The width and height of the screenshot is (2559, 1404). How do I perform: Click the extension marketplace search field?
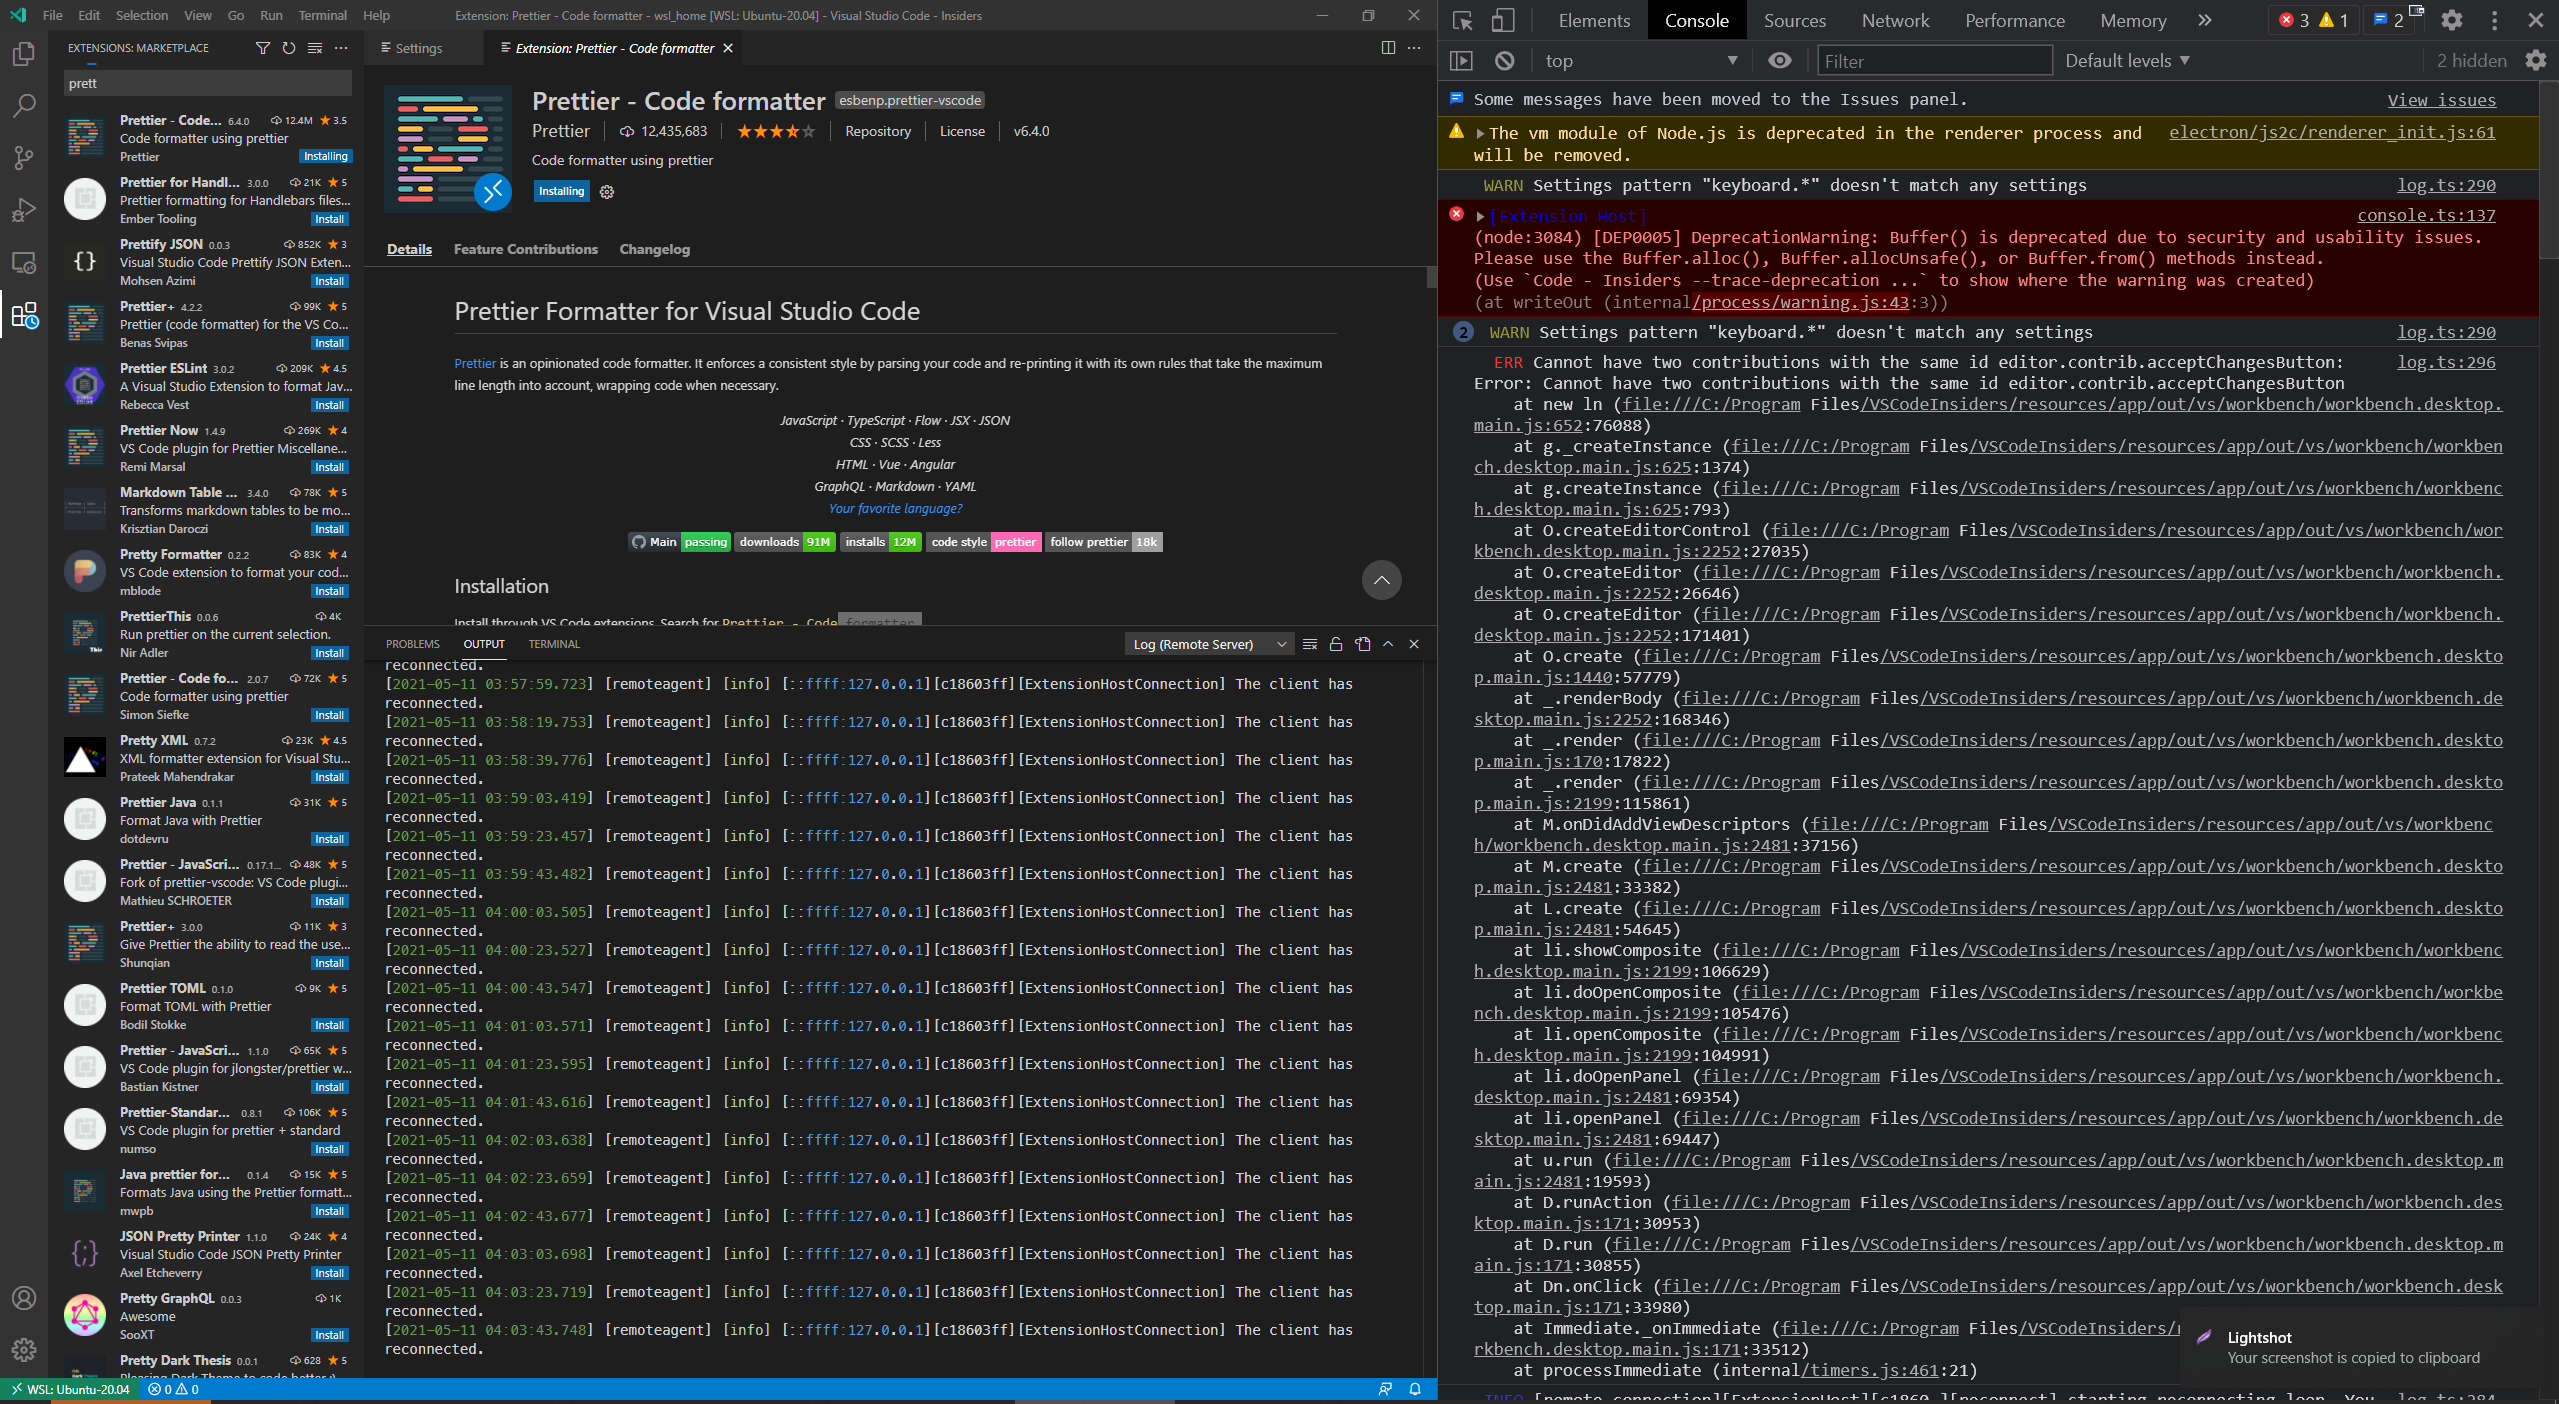(206, 83)
